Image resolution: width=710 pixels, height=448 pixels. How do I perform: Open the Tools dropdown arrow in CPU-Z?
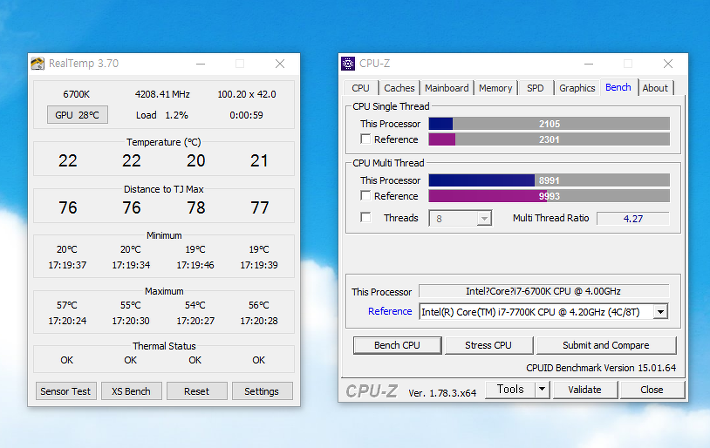click(542, 389)
